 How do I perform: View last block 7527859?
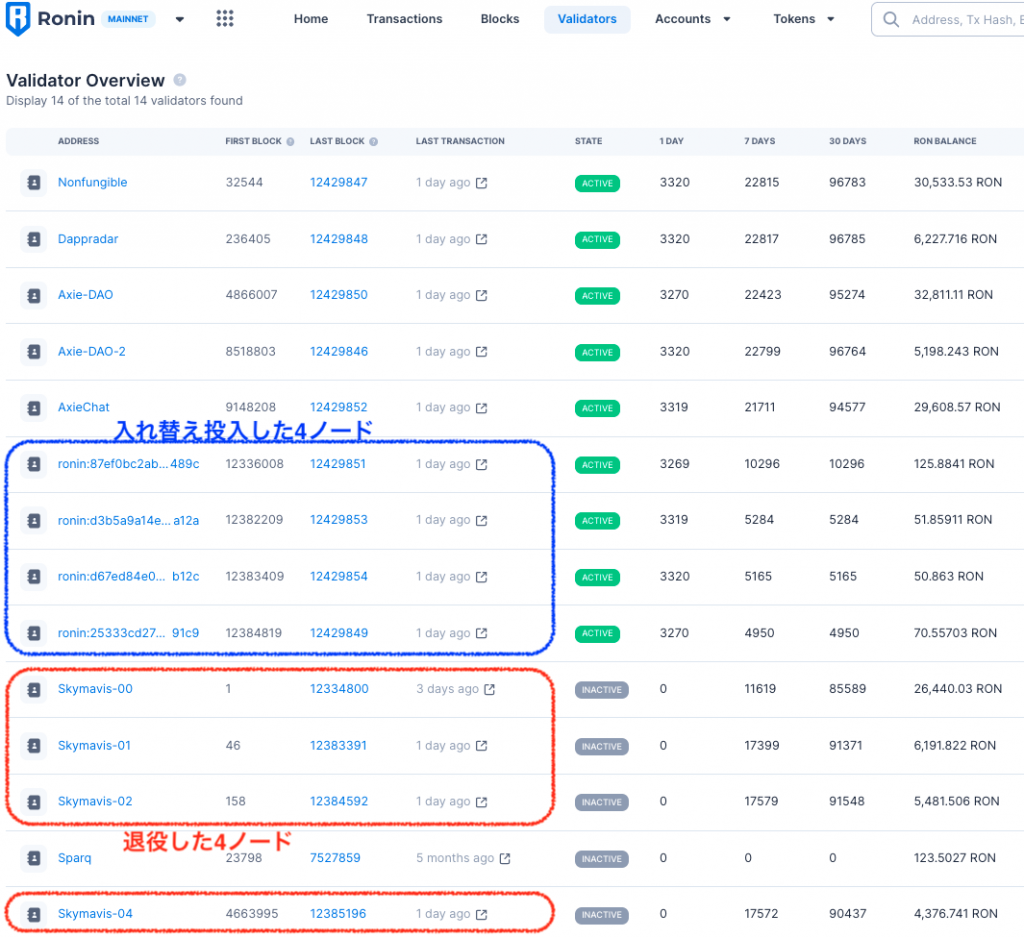(335, 858)
